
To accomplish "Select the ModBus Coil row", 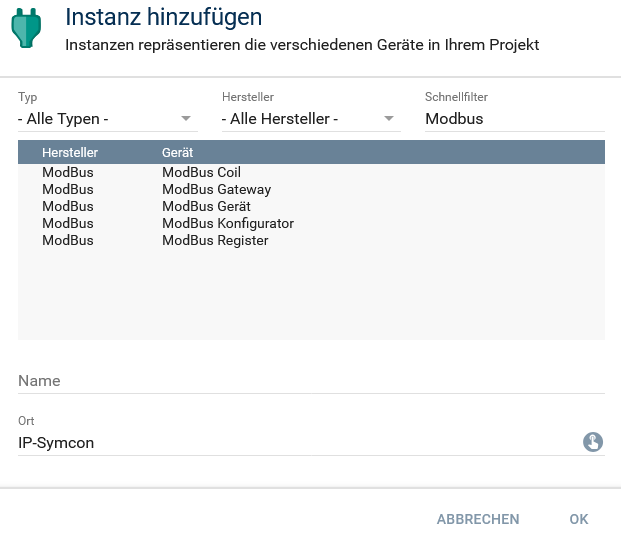I will click(201, 172).
